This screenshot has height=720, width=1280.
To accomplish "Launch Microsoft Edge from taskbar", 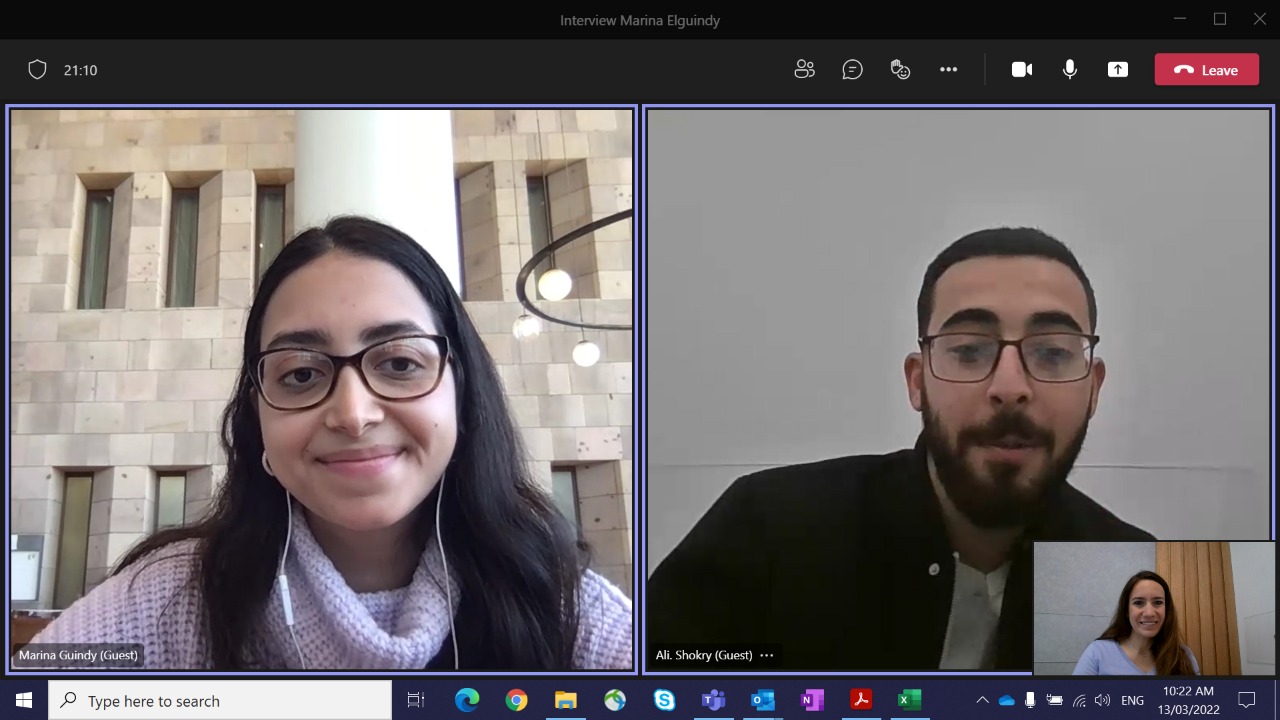I will click(467, 700).
